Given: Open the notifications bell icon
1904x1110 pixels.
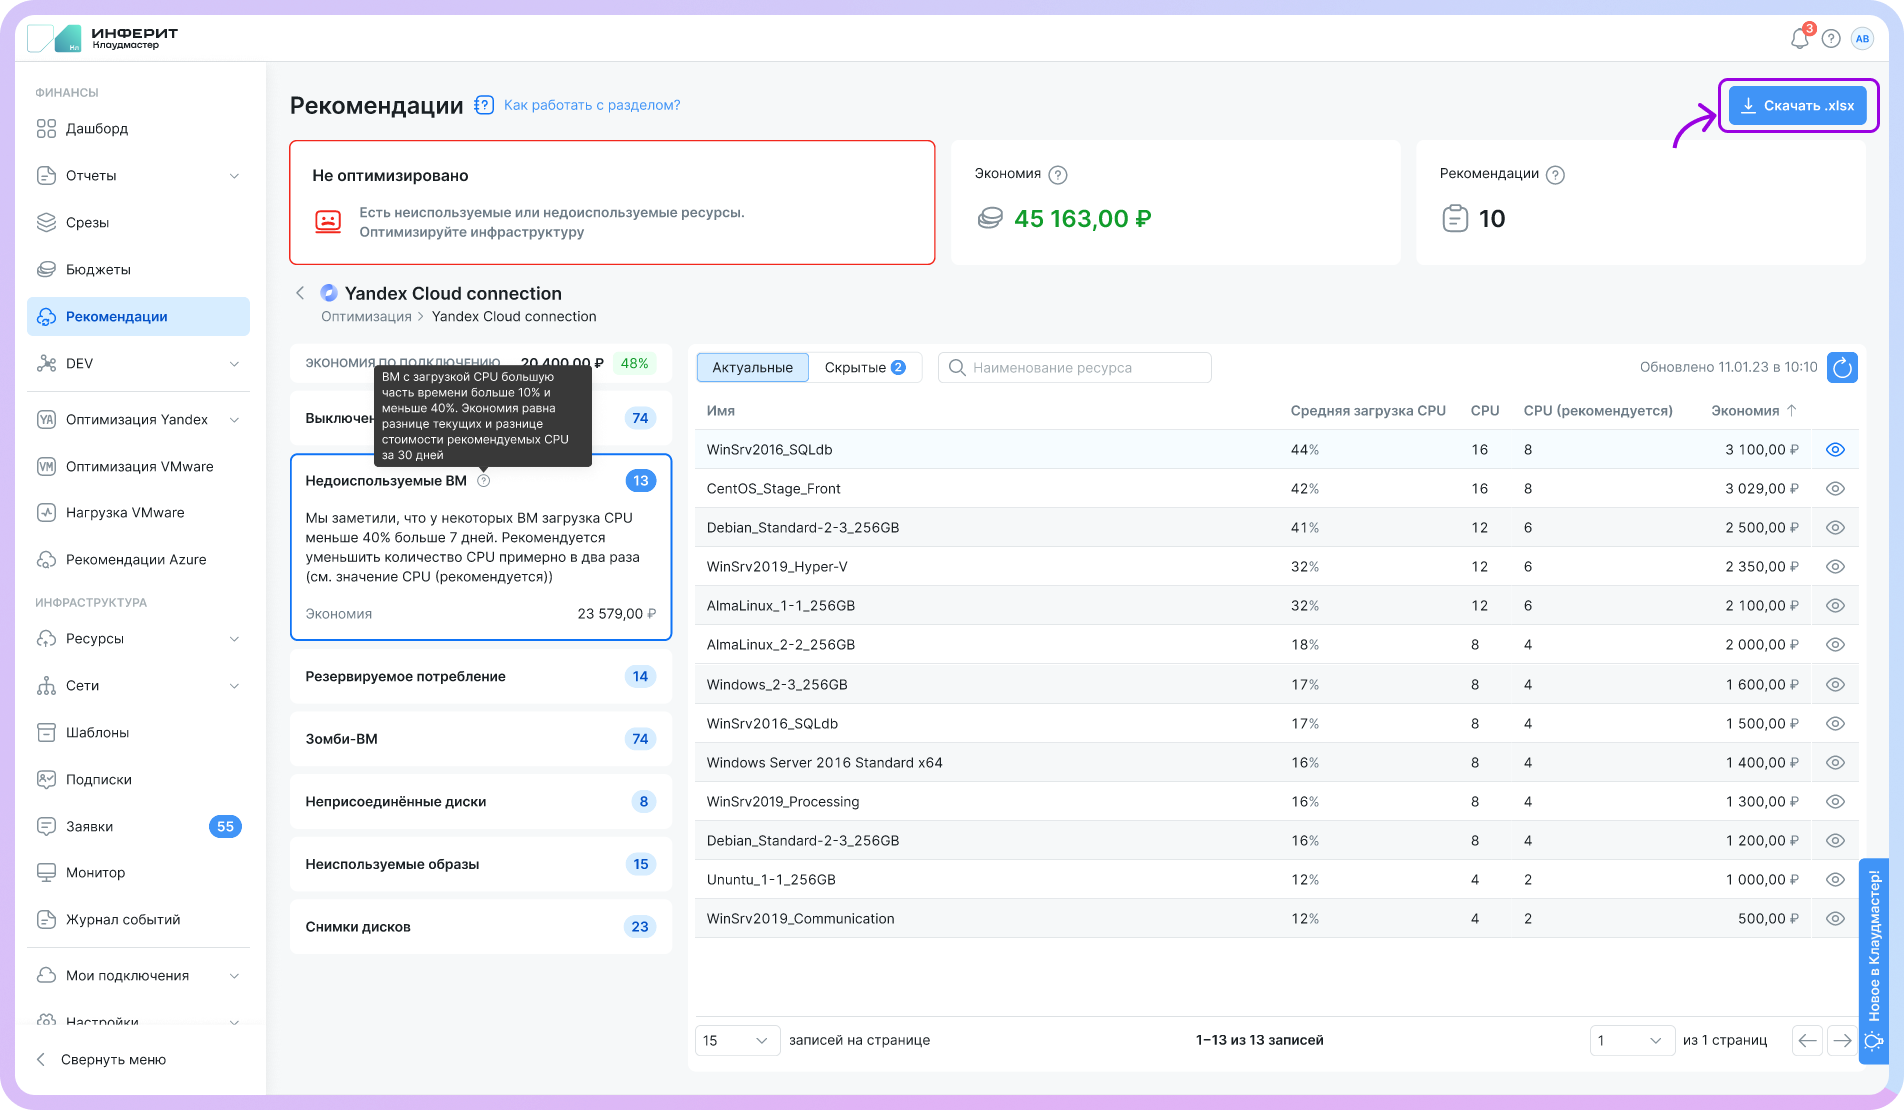Looking at the screenshot, I should (1799, 39).
